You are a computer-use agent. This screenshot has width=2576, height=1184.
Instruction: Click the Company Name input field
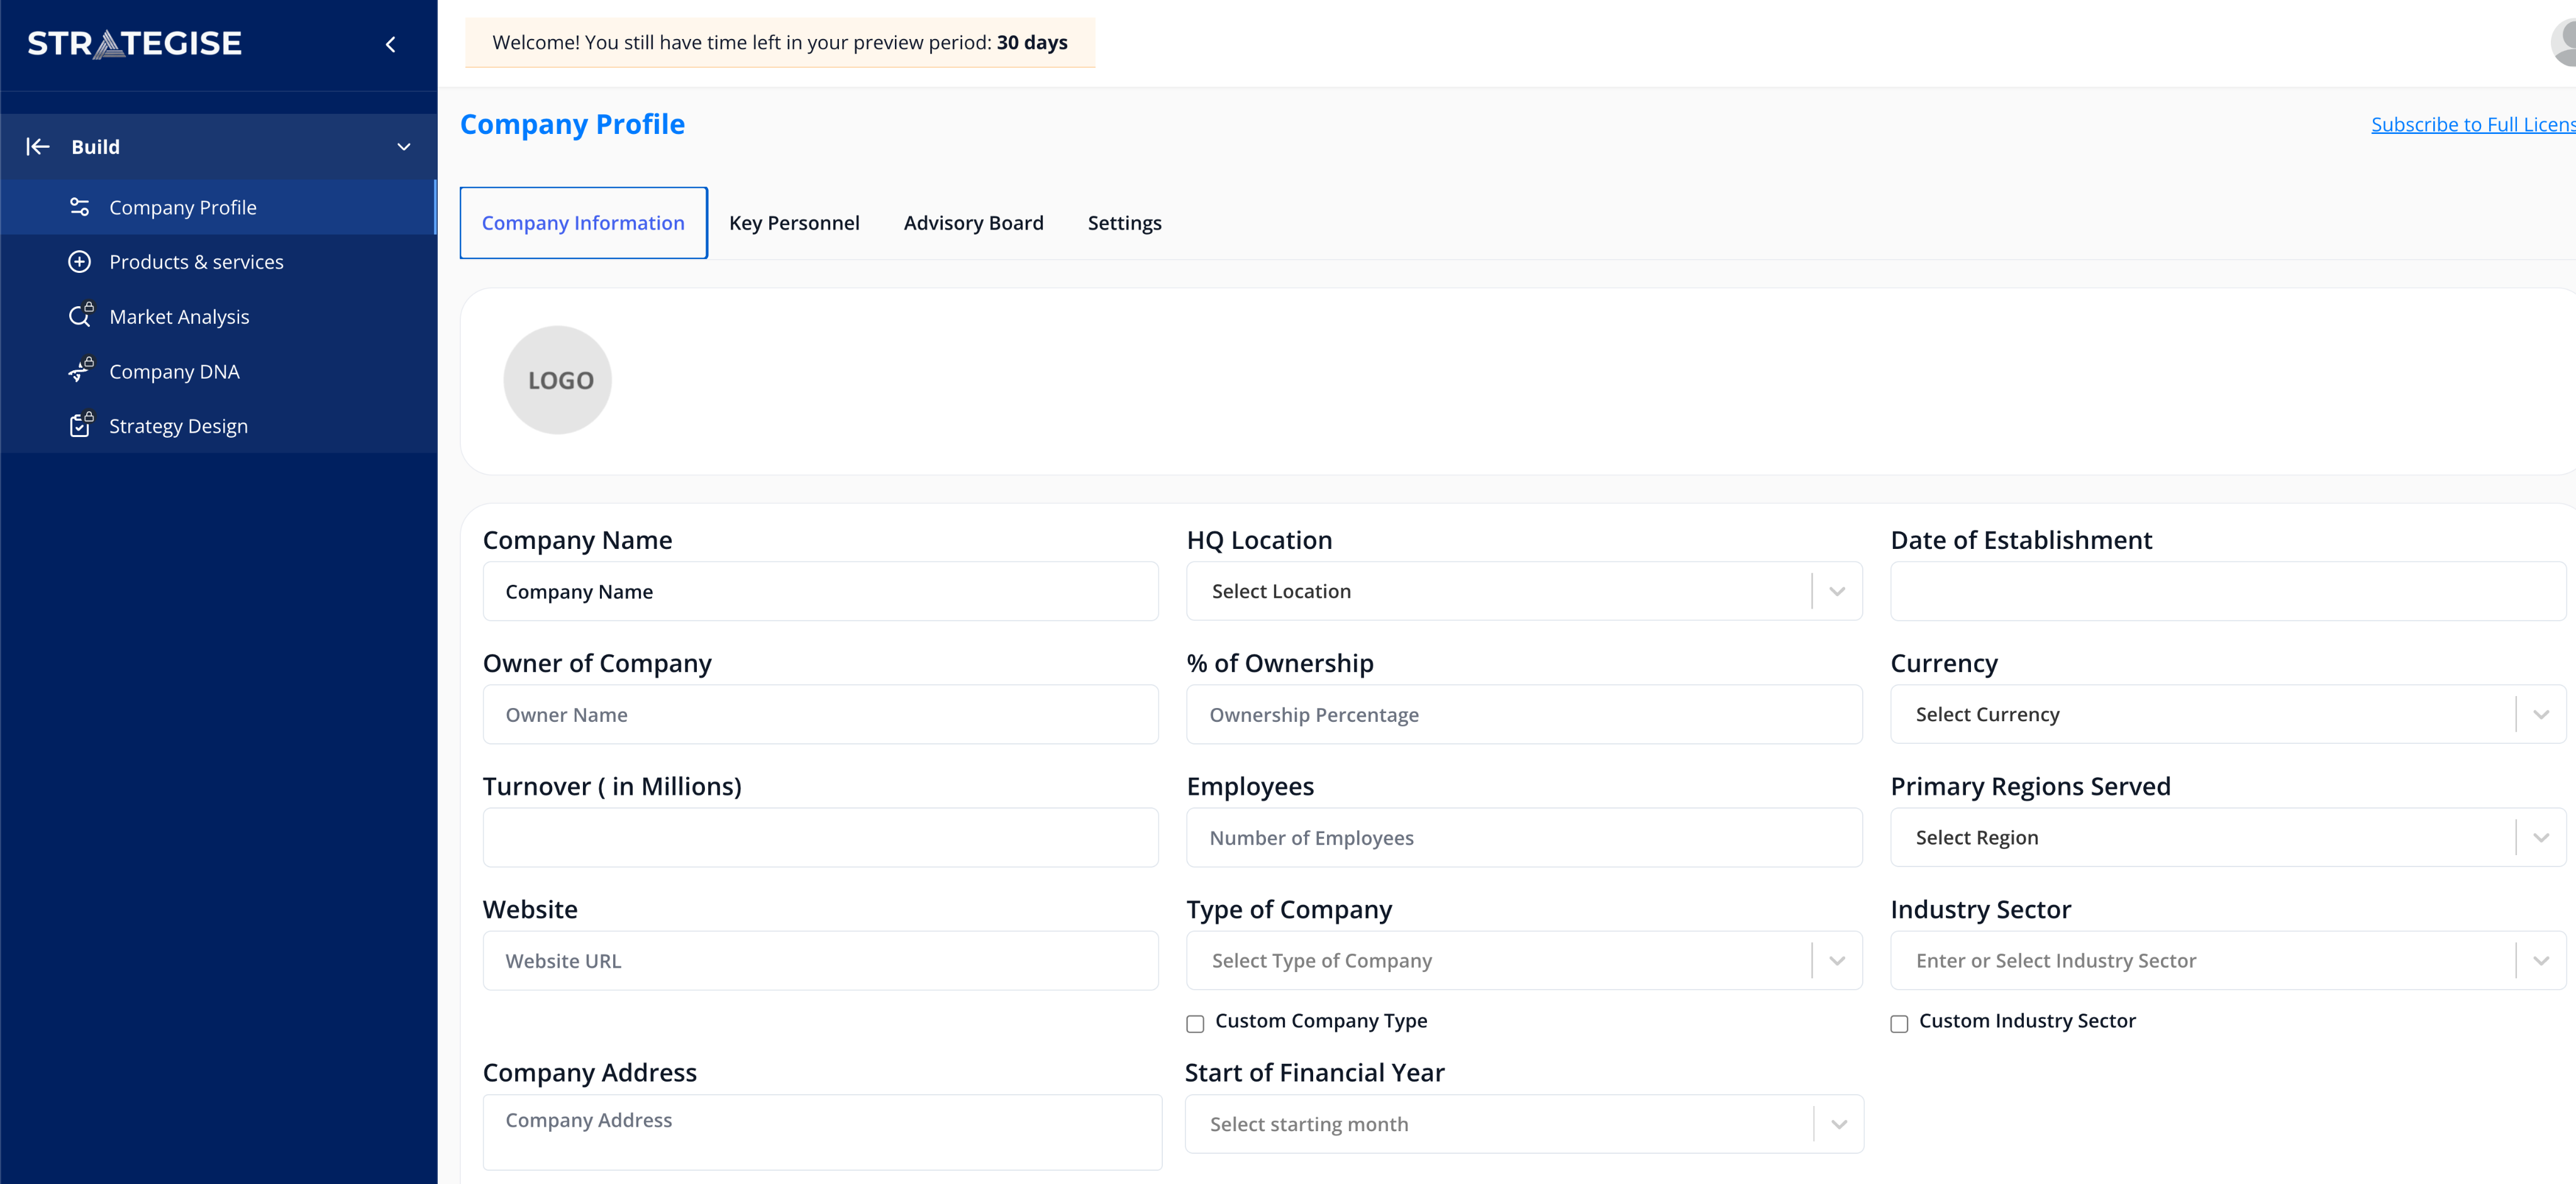point(820,591)
